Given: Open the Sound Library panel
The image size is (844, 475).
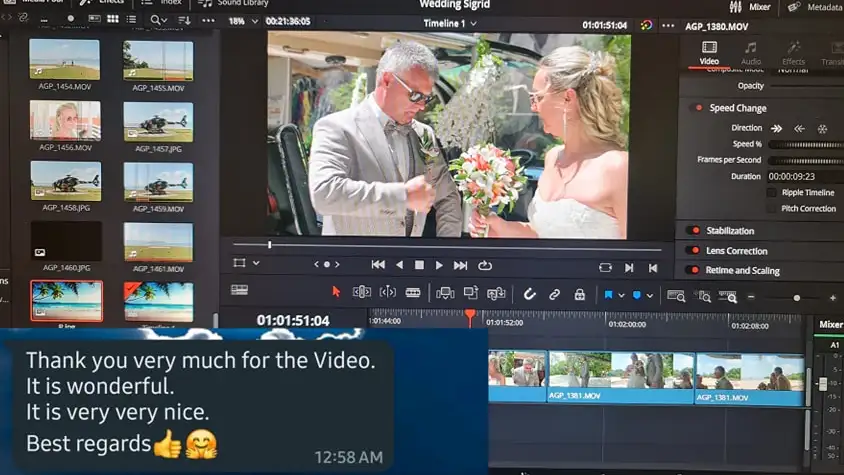Looking at the screenshot, I should [x=234, y=3].
